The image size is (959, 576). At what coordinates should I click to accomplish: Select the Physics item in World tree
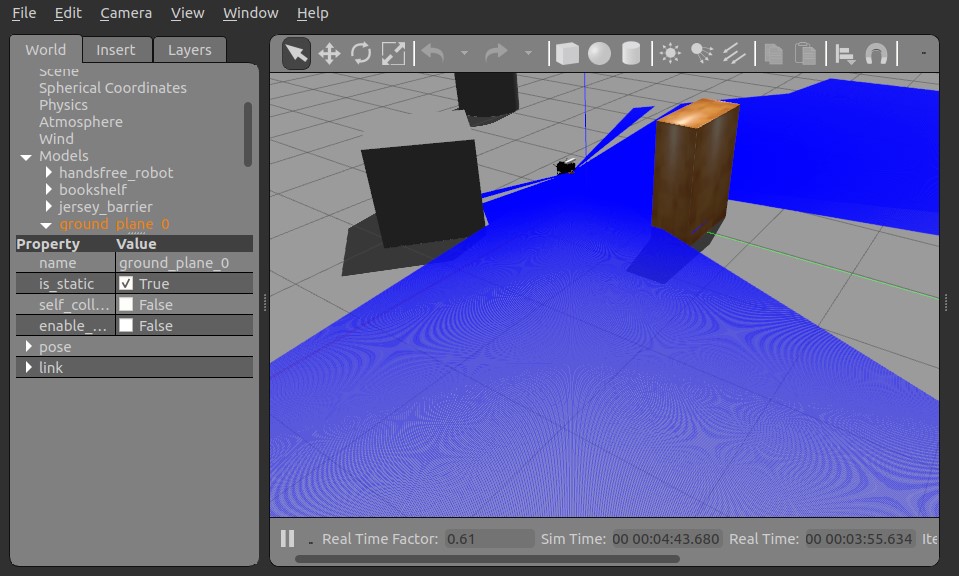[63, 105]
